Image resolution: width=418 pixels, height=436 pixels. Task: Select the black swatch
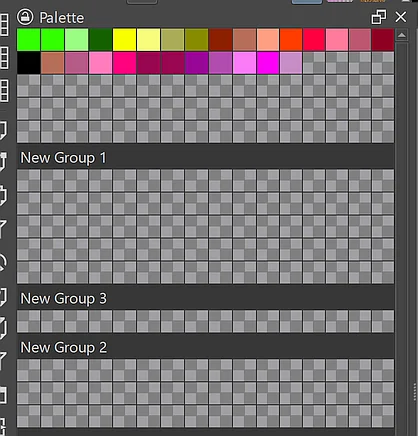tap(29, 63)
